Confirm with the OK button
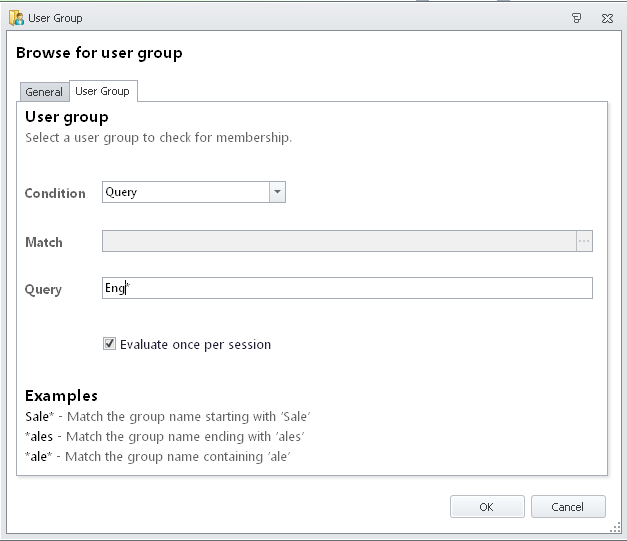 click(487, 507)
